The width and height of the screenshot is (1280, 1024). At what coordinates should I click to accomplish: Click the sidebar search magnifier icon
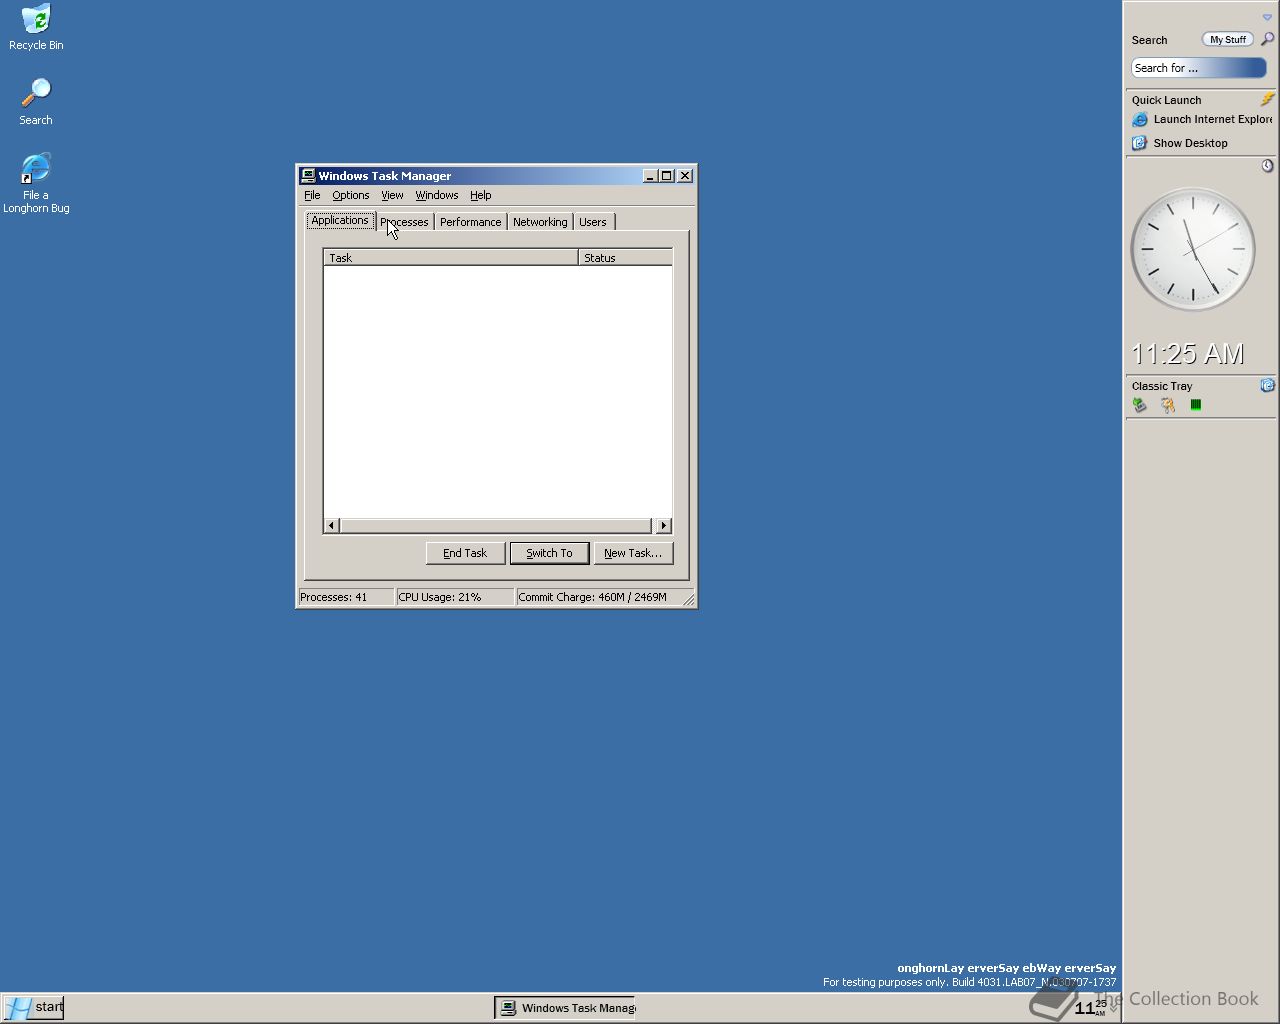(1267, 39)
